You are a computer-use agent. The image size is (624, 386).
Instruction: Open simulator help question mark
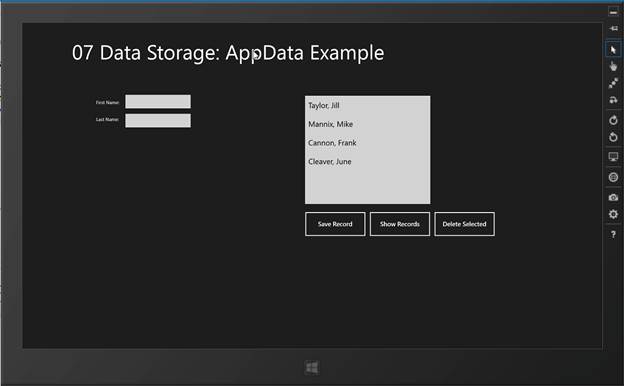[x=613, y=234]
